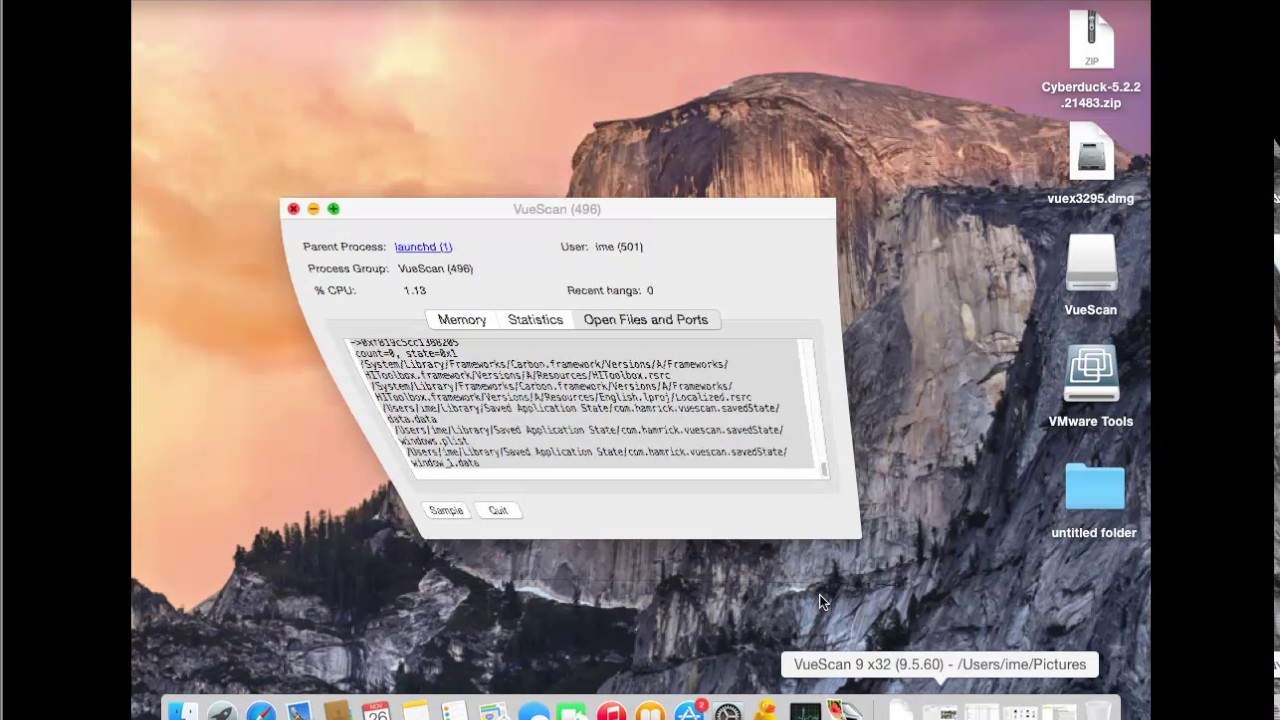Click the Quit button

point(498,510)
